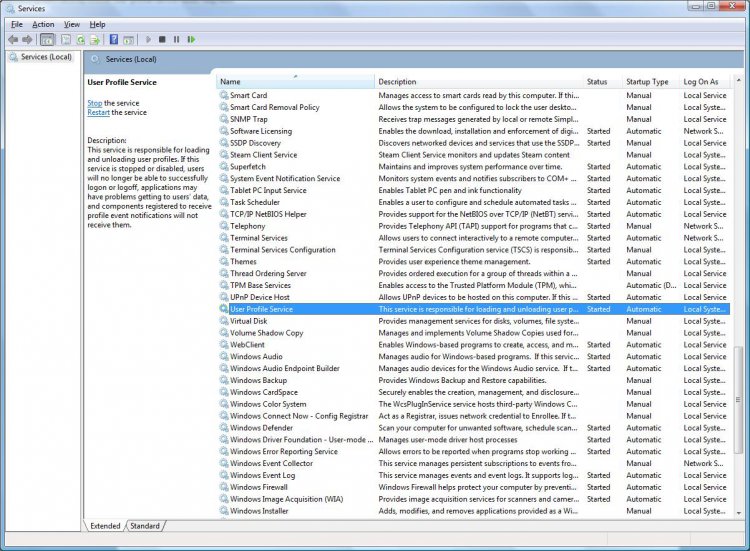Image resolution: width=750 pixels, height=551 pixels.
Task: Click the Export List toolbar icon
Action: point(95,40)
